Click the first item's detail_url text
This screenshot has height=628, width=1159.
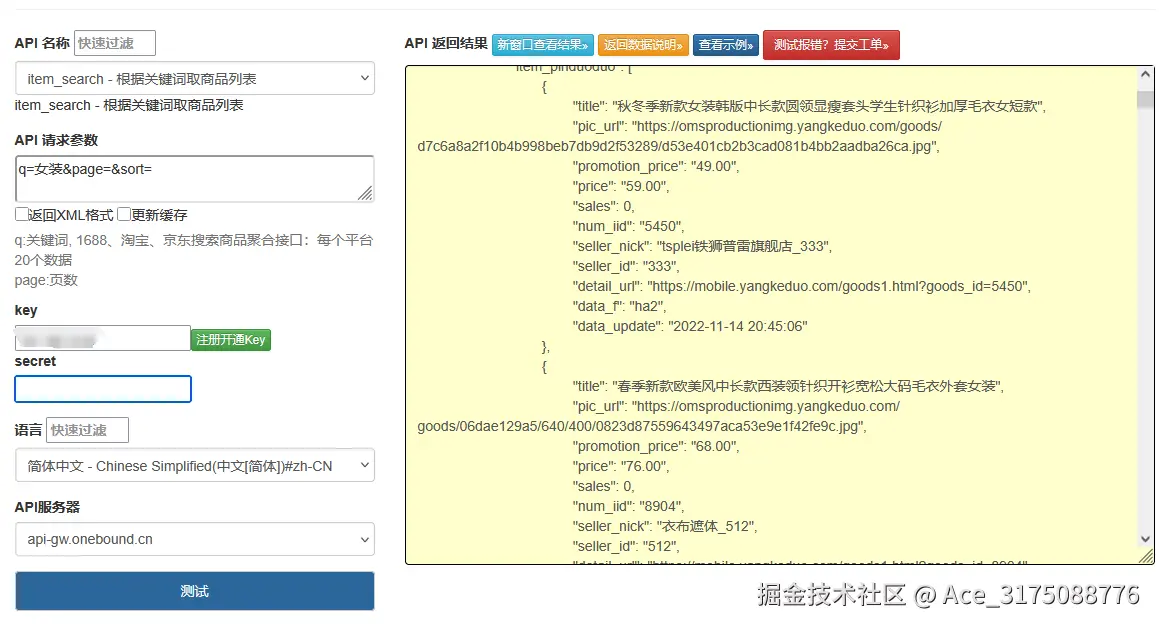tap(801, 286)
